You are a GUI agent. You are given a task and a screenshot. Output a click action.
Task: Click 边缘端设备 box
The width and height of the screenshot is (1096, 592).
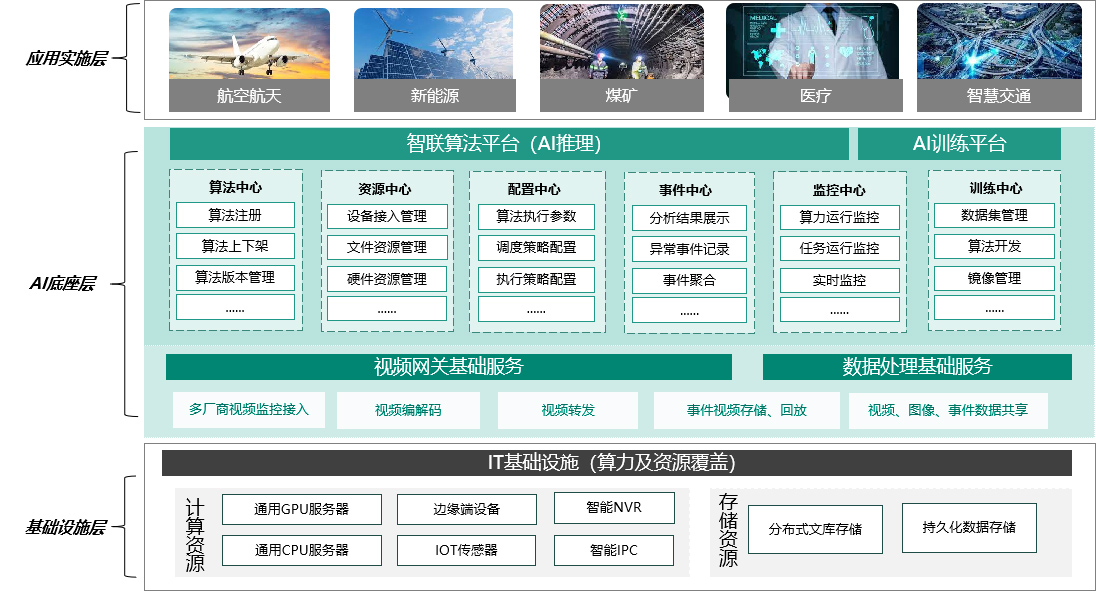tap(467, 510)
